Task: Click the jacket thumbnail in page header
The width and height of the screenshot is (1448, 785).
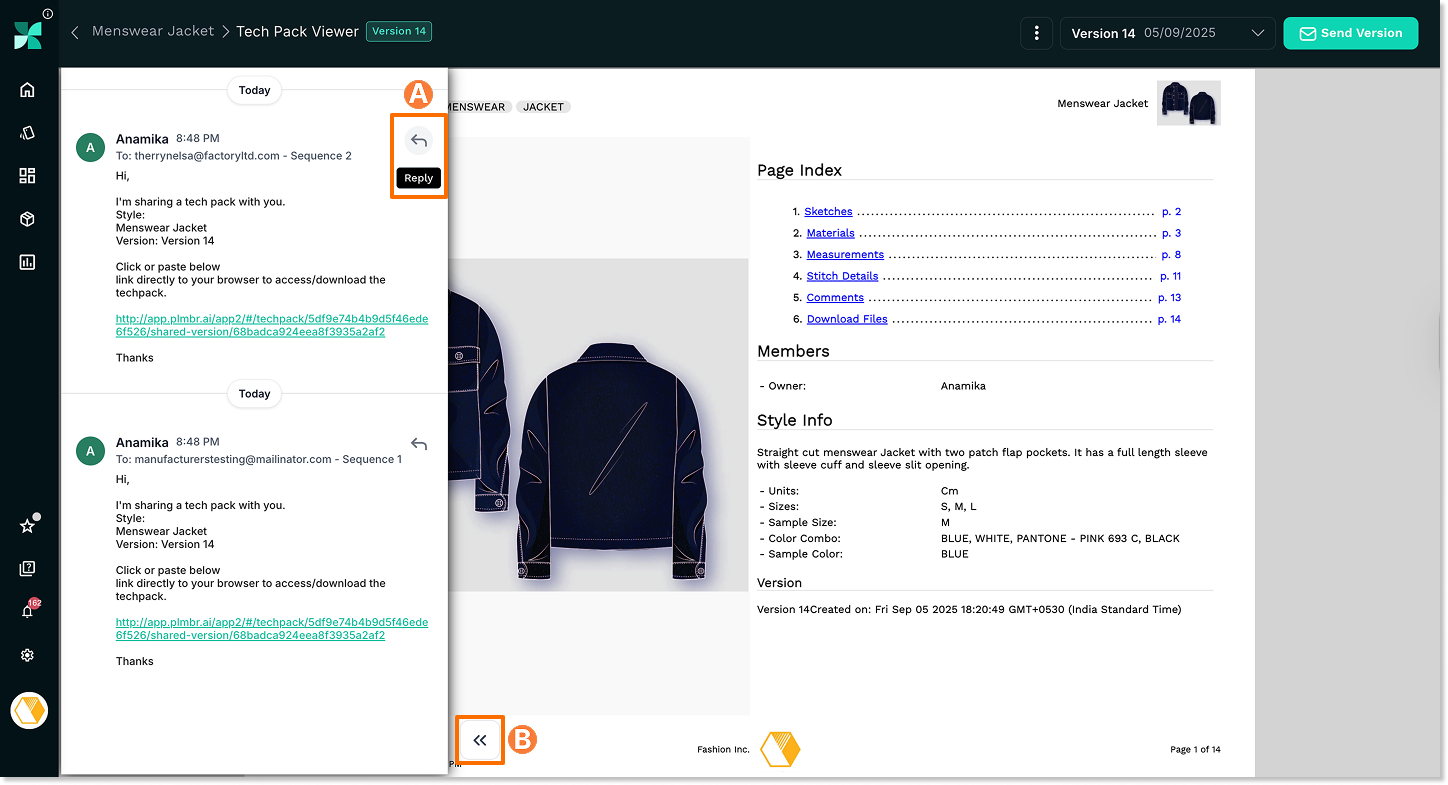Action: click(x=1188, y=103)
